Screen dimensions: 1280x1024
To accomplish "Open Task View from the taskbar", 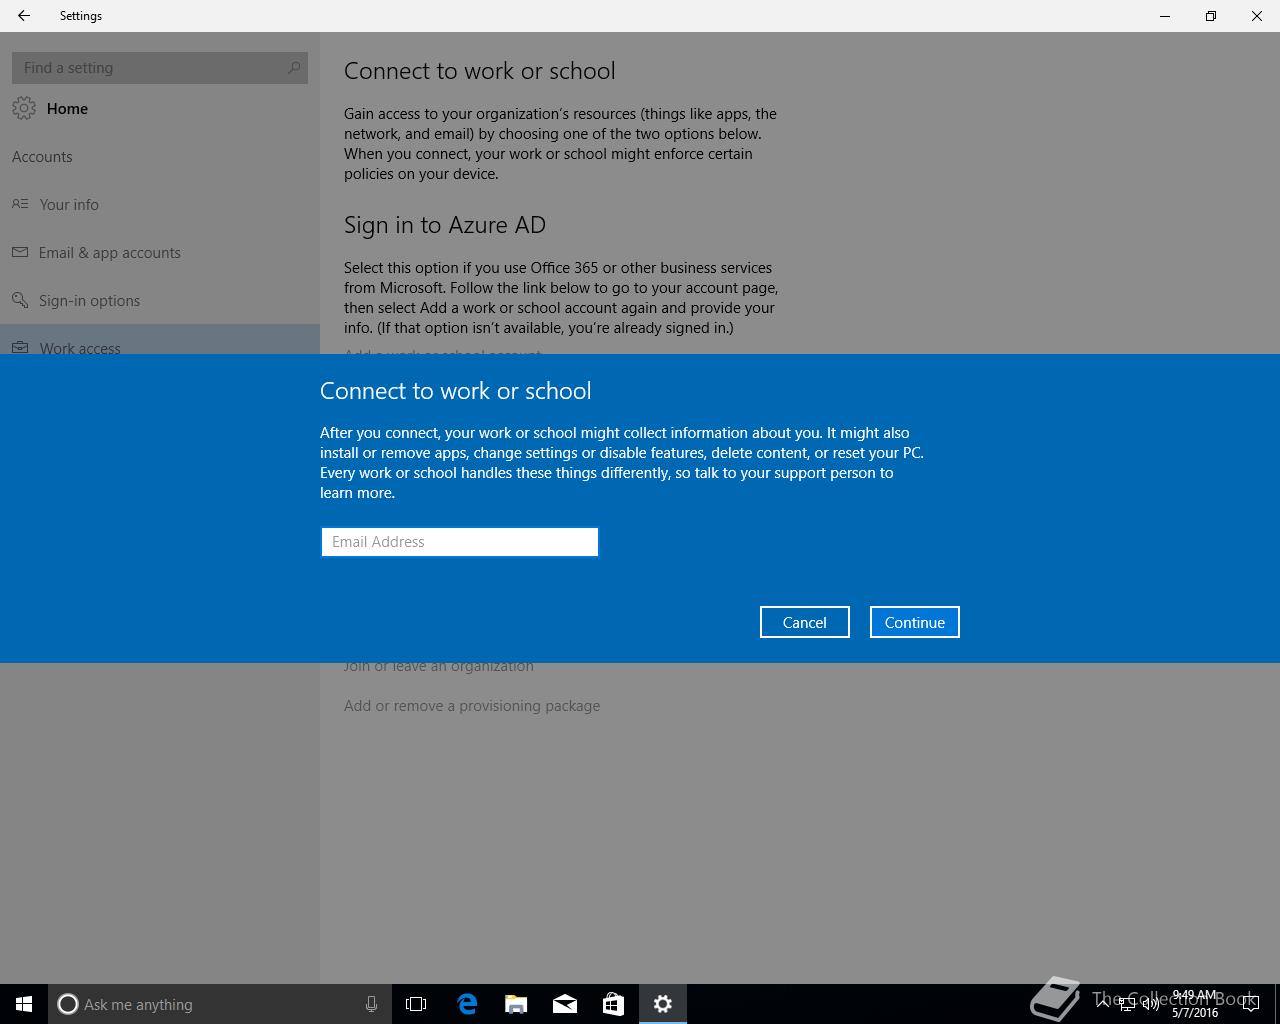I will point(416,1004).
